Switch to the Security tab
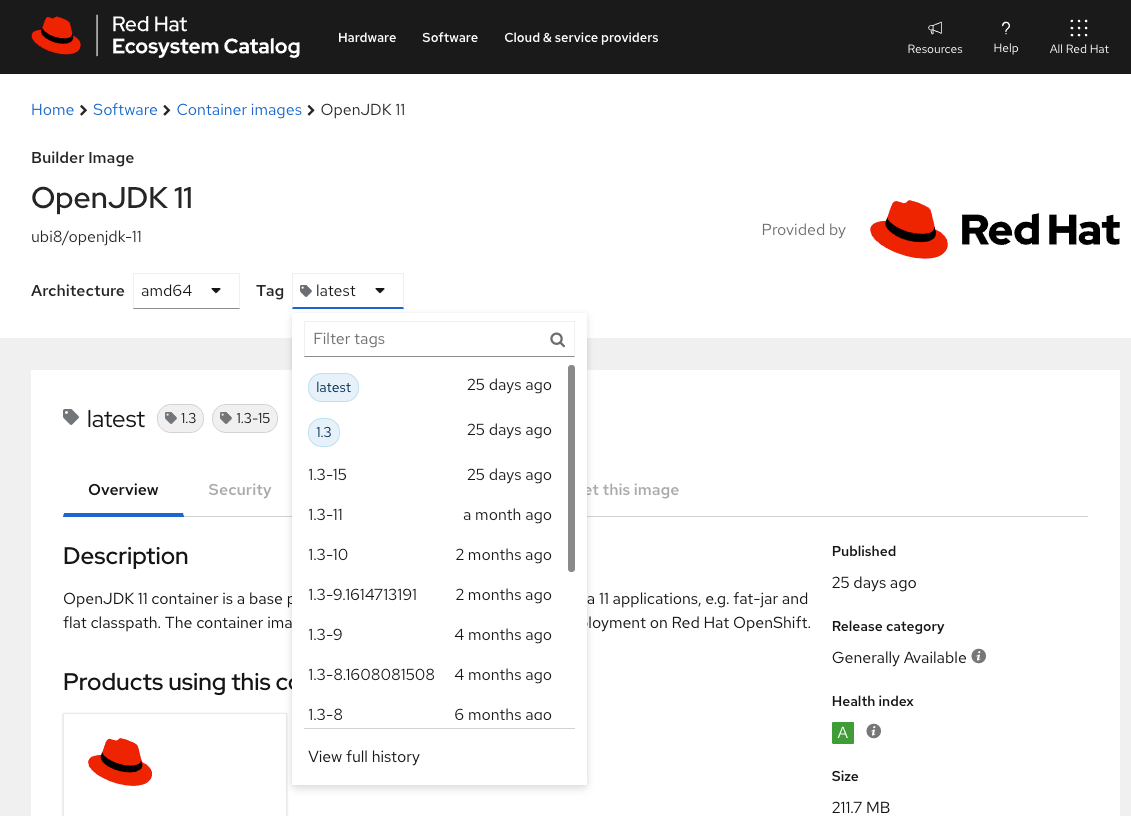Image resolution: width=1131 pixels, height=816 pixels. point(239,489)
